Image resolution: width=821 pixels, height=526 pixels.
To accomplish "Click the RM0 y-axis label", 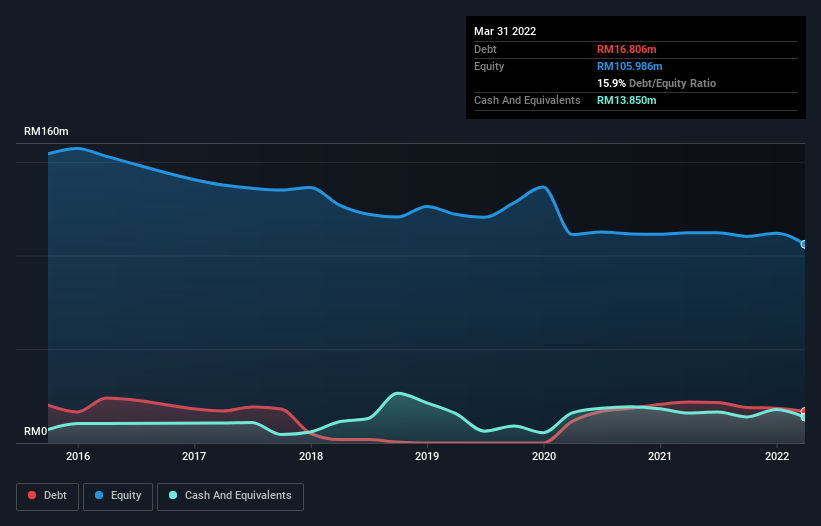I will [36, 431].
